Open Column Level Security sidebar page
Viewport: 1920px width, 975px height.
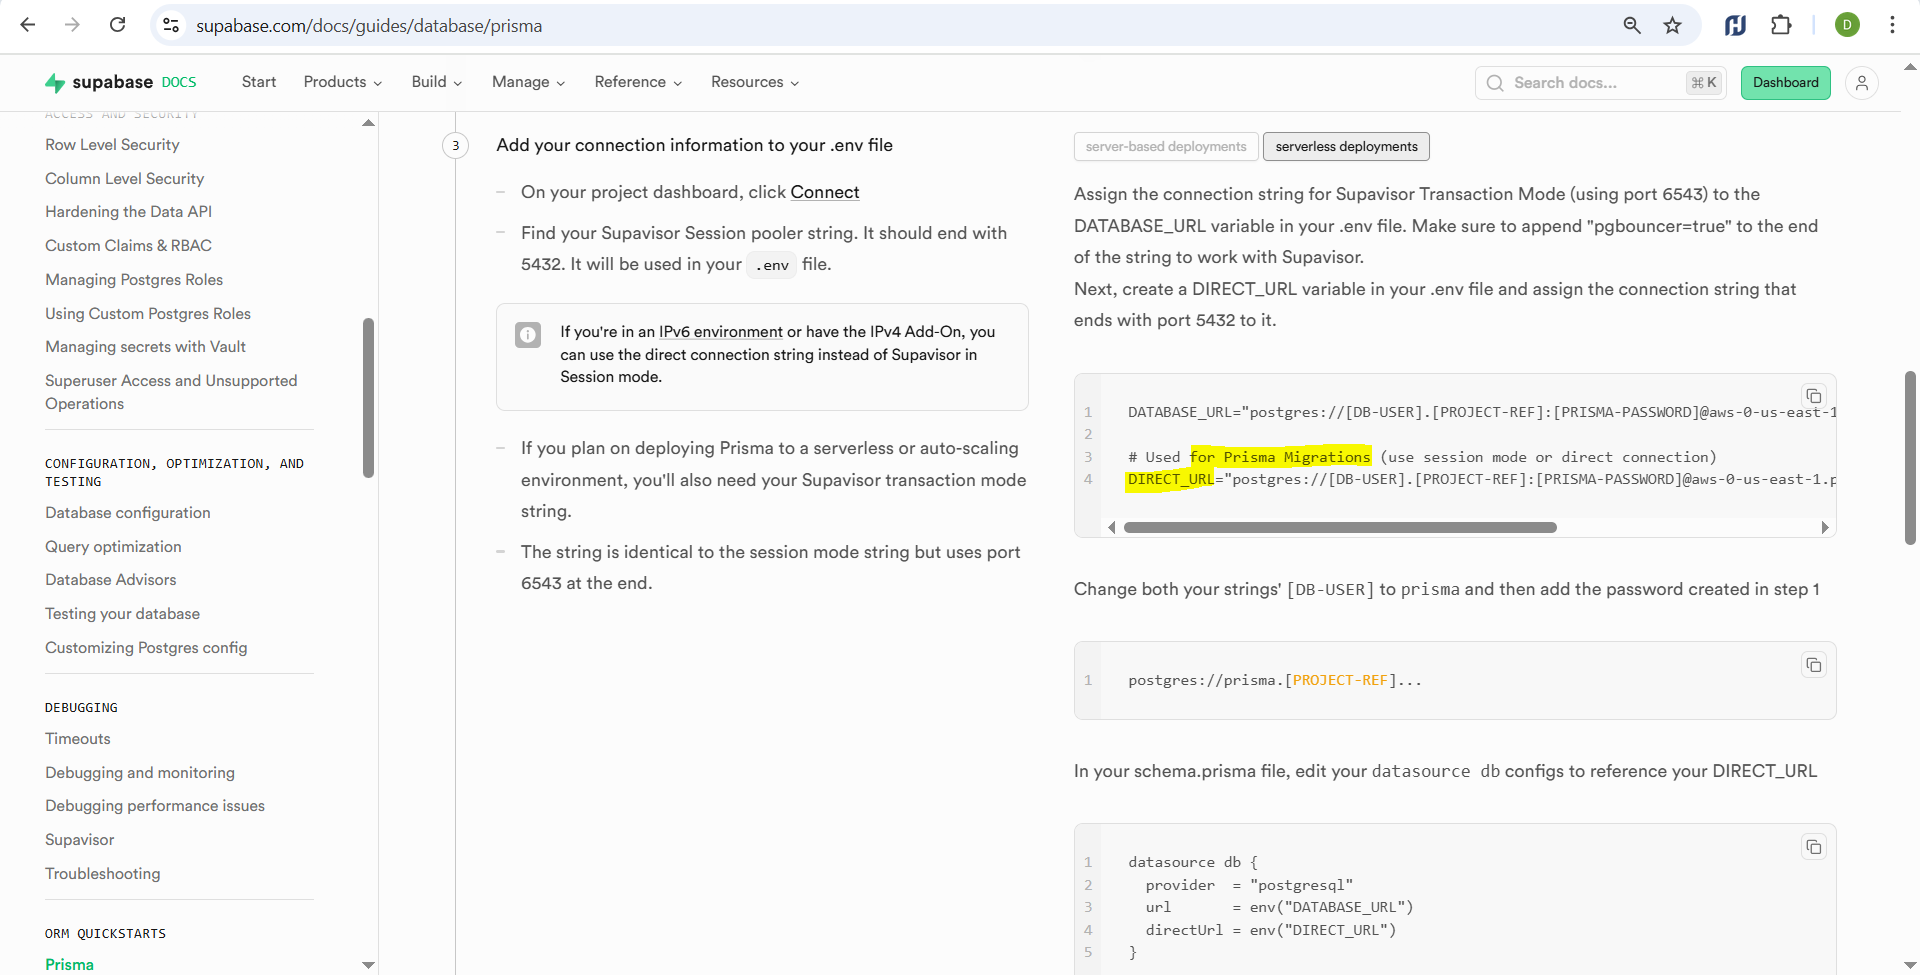pos(124,179)
